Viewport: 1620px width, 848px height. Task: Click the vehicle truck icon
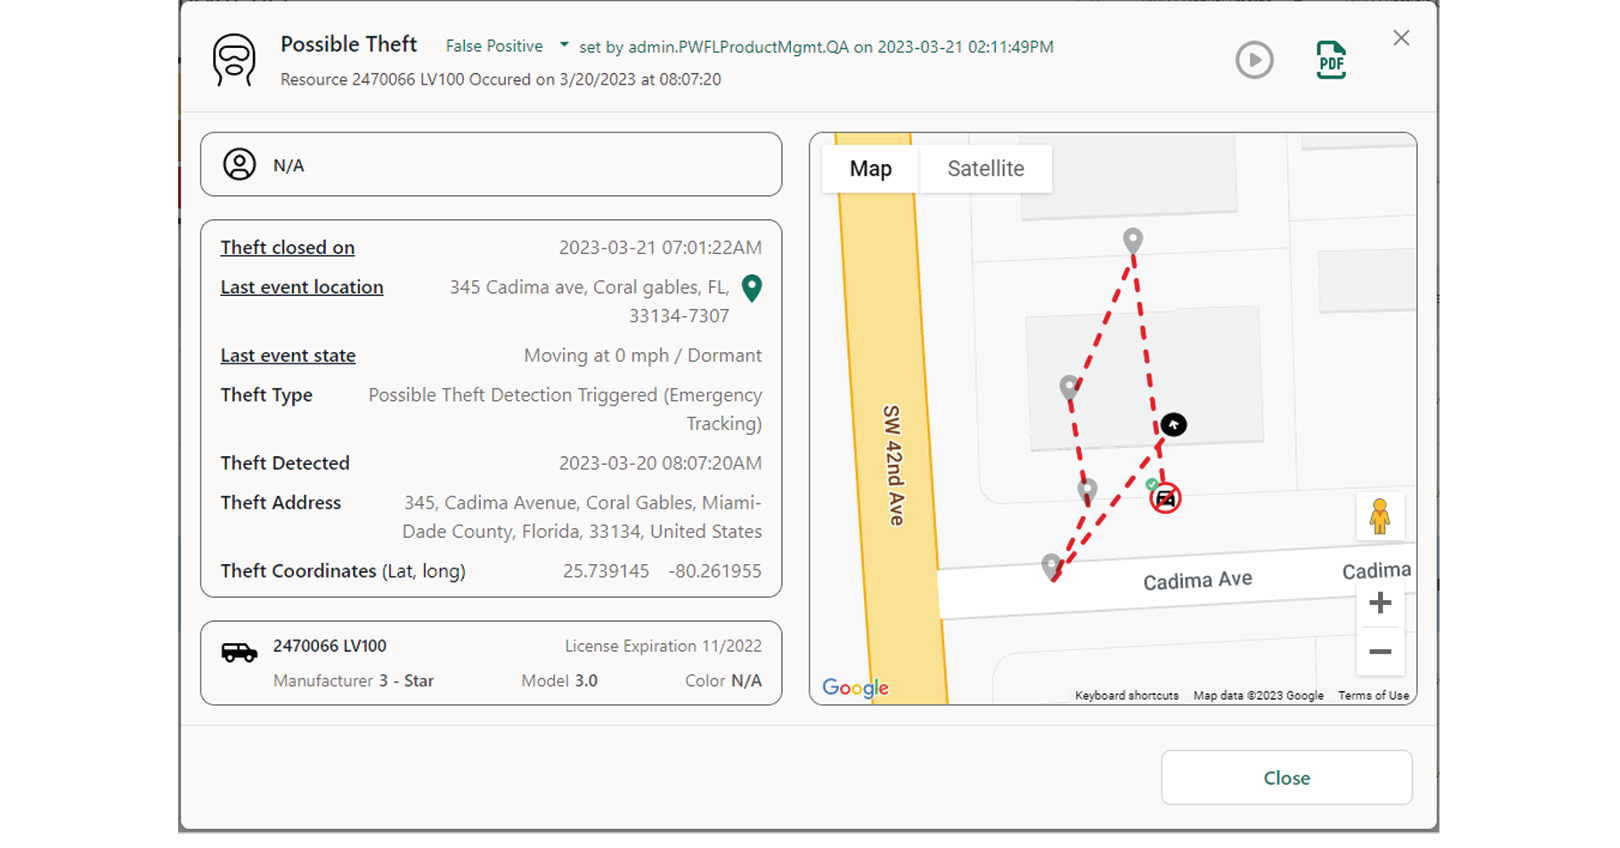click(x=239, y=652)
